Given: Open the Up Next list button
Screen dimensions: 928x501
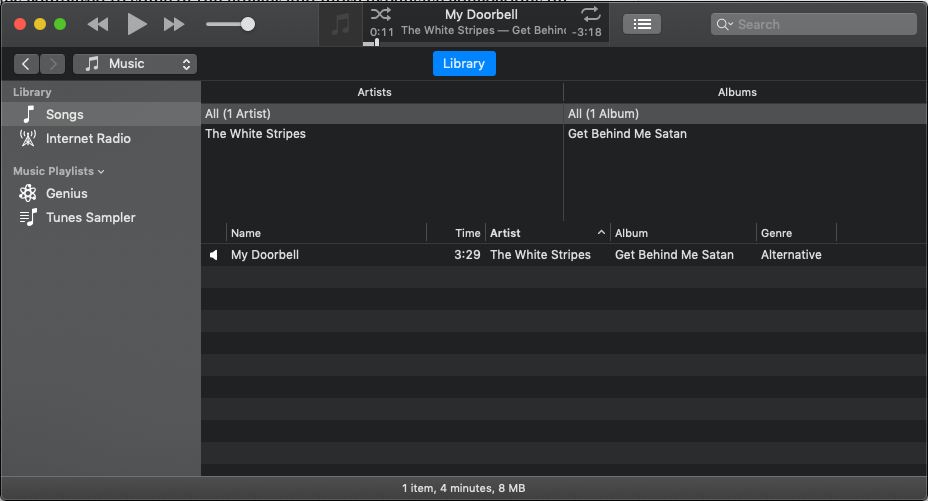Looking at the screenshot, I should (642, 24).
